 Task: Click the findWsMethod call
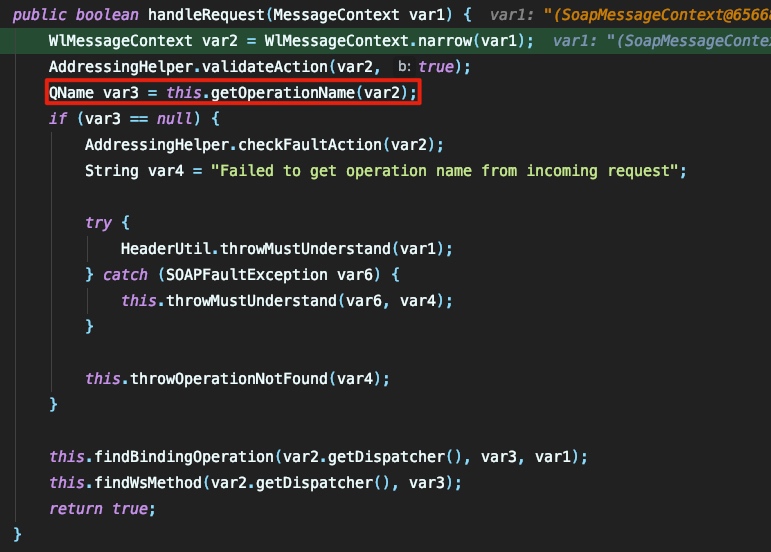(x=255, y=483)
